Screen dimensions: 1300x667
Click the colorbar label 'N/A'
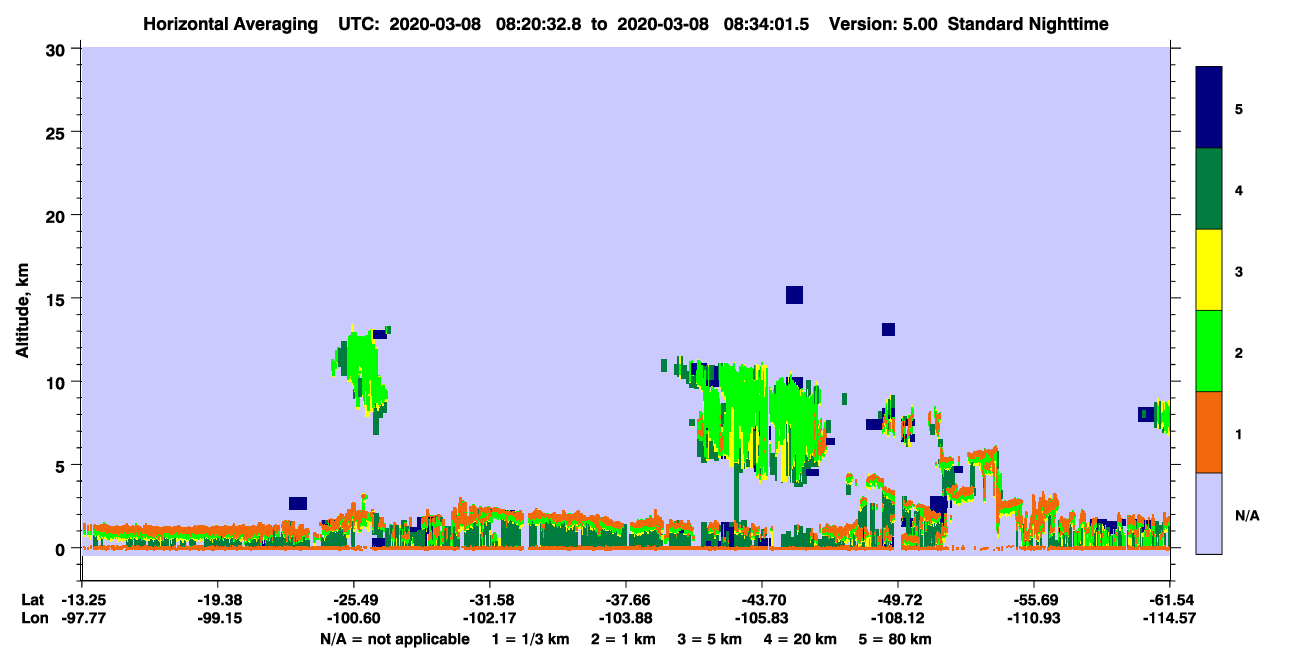coord(1247,515)
